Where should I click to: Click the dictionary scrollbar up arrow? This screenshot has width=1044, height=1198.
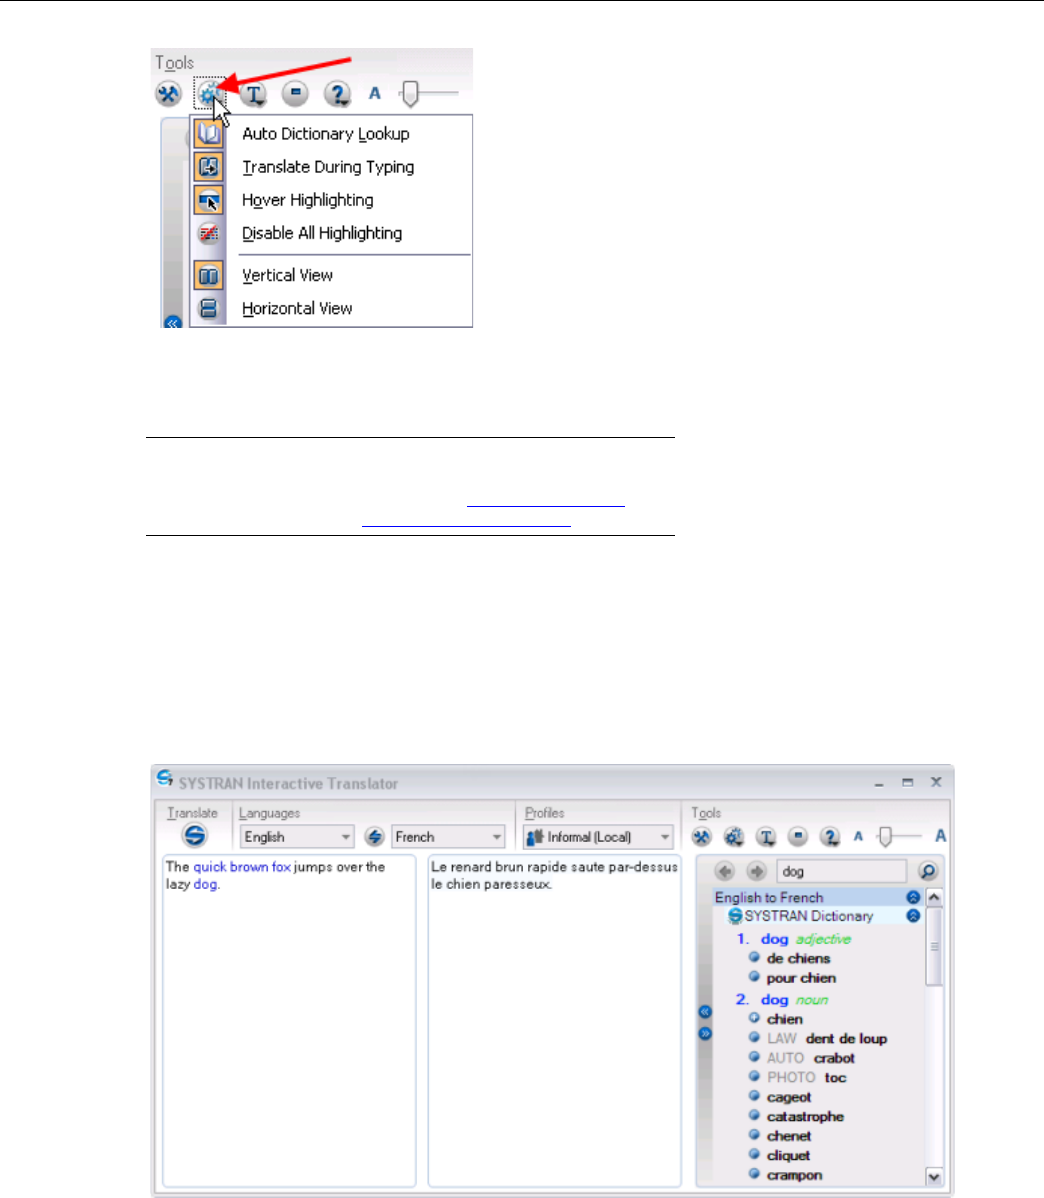(x=934, y=897)
